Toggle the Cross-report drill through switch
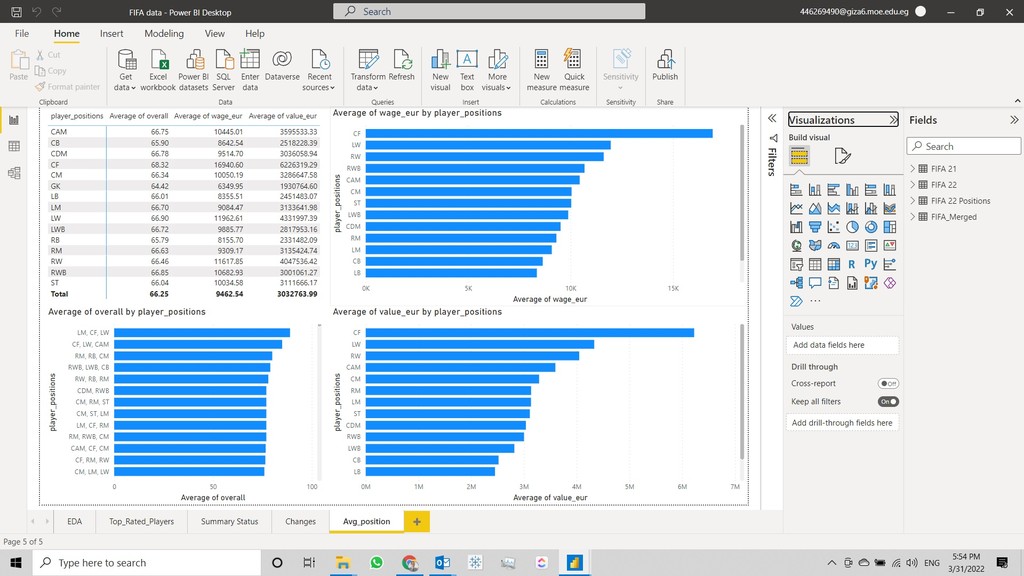Viewport: 1024px width, 576px height. (888, 383)
